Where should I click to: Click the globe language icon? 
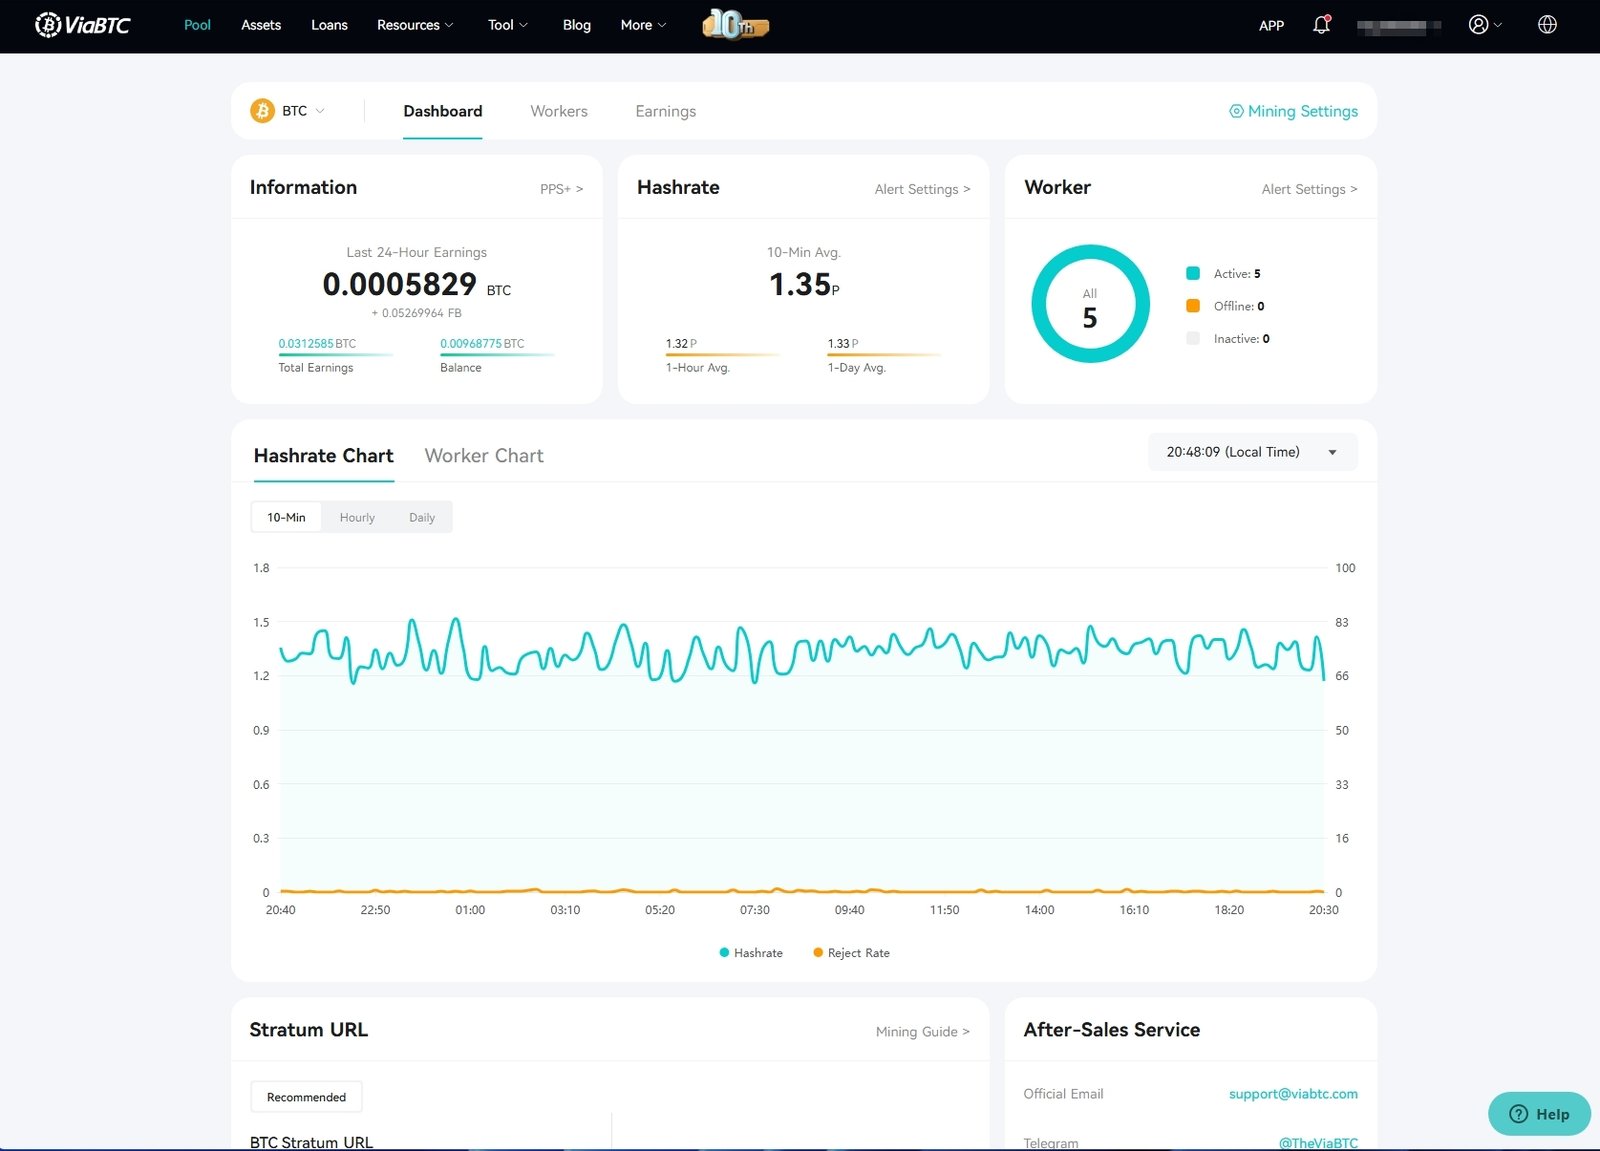pos(1547,25)
